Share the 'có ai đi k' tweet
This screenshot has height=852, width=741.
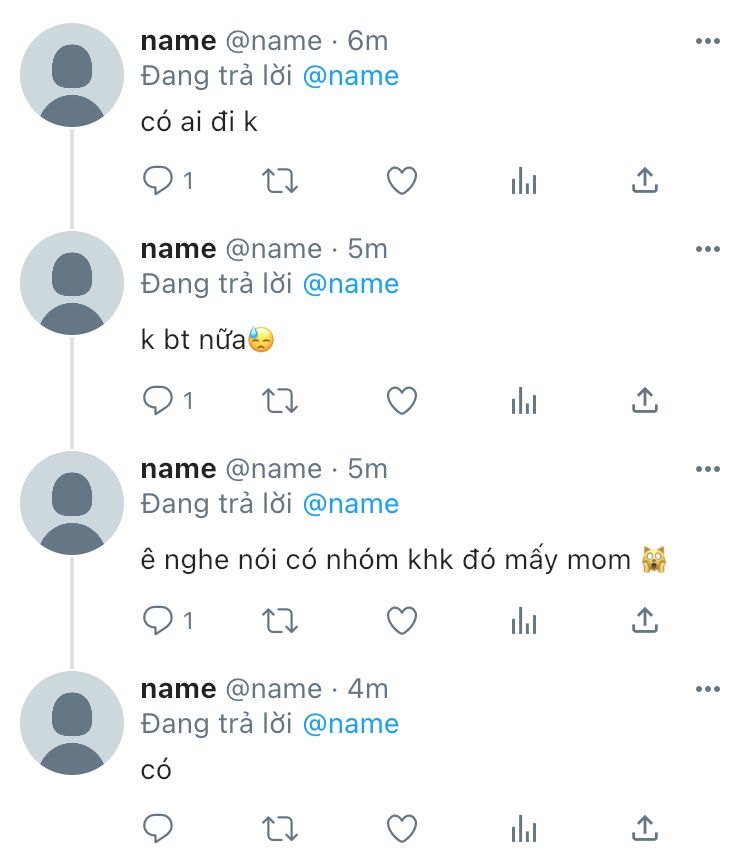point(645,181)
